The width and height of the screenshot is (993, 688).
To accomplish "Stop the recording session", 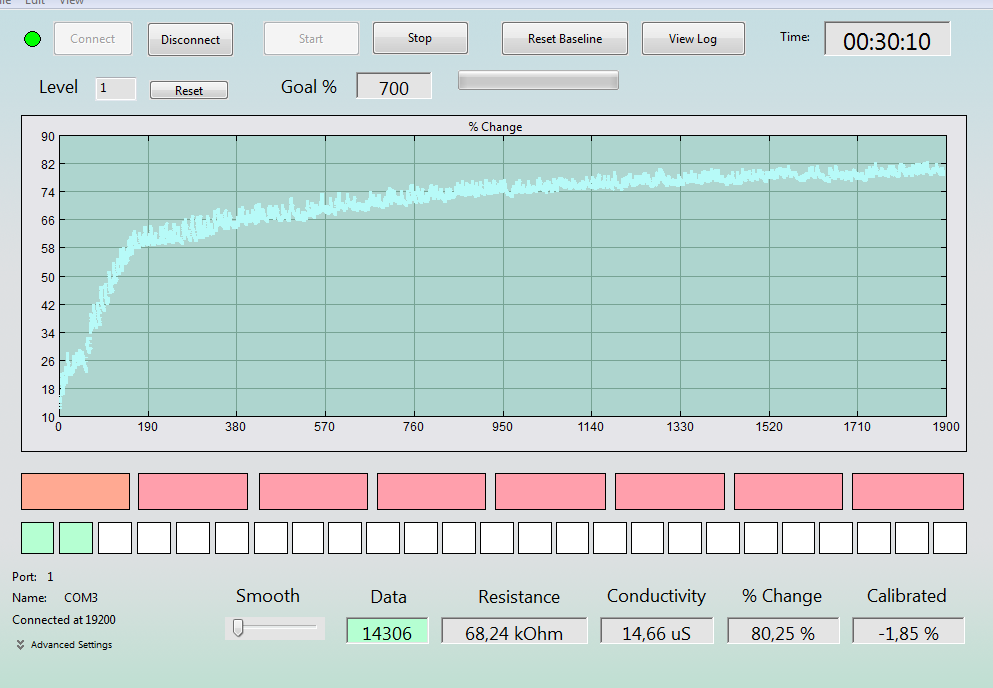I will point(420,38).
